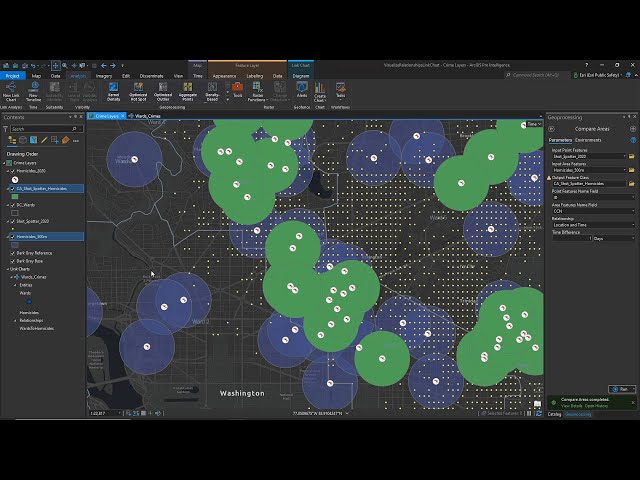This screenshot has height=480, width=640.
Task: Open the Project tab
Action: 13,76
